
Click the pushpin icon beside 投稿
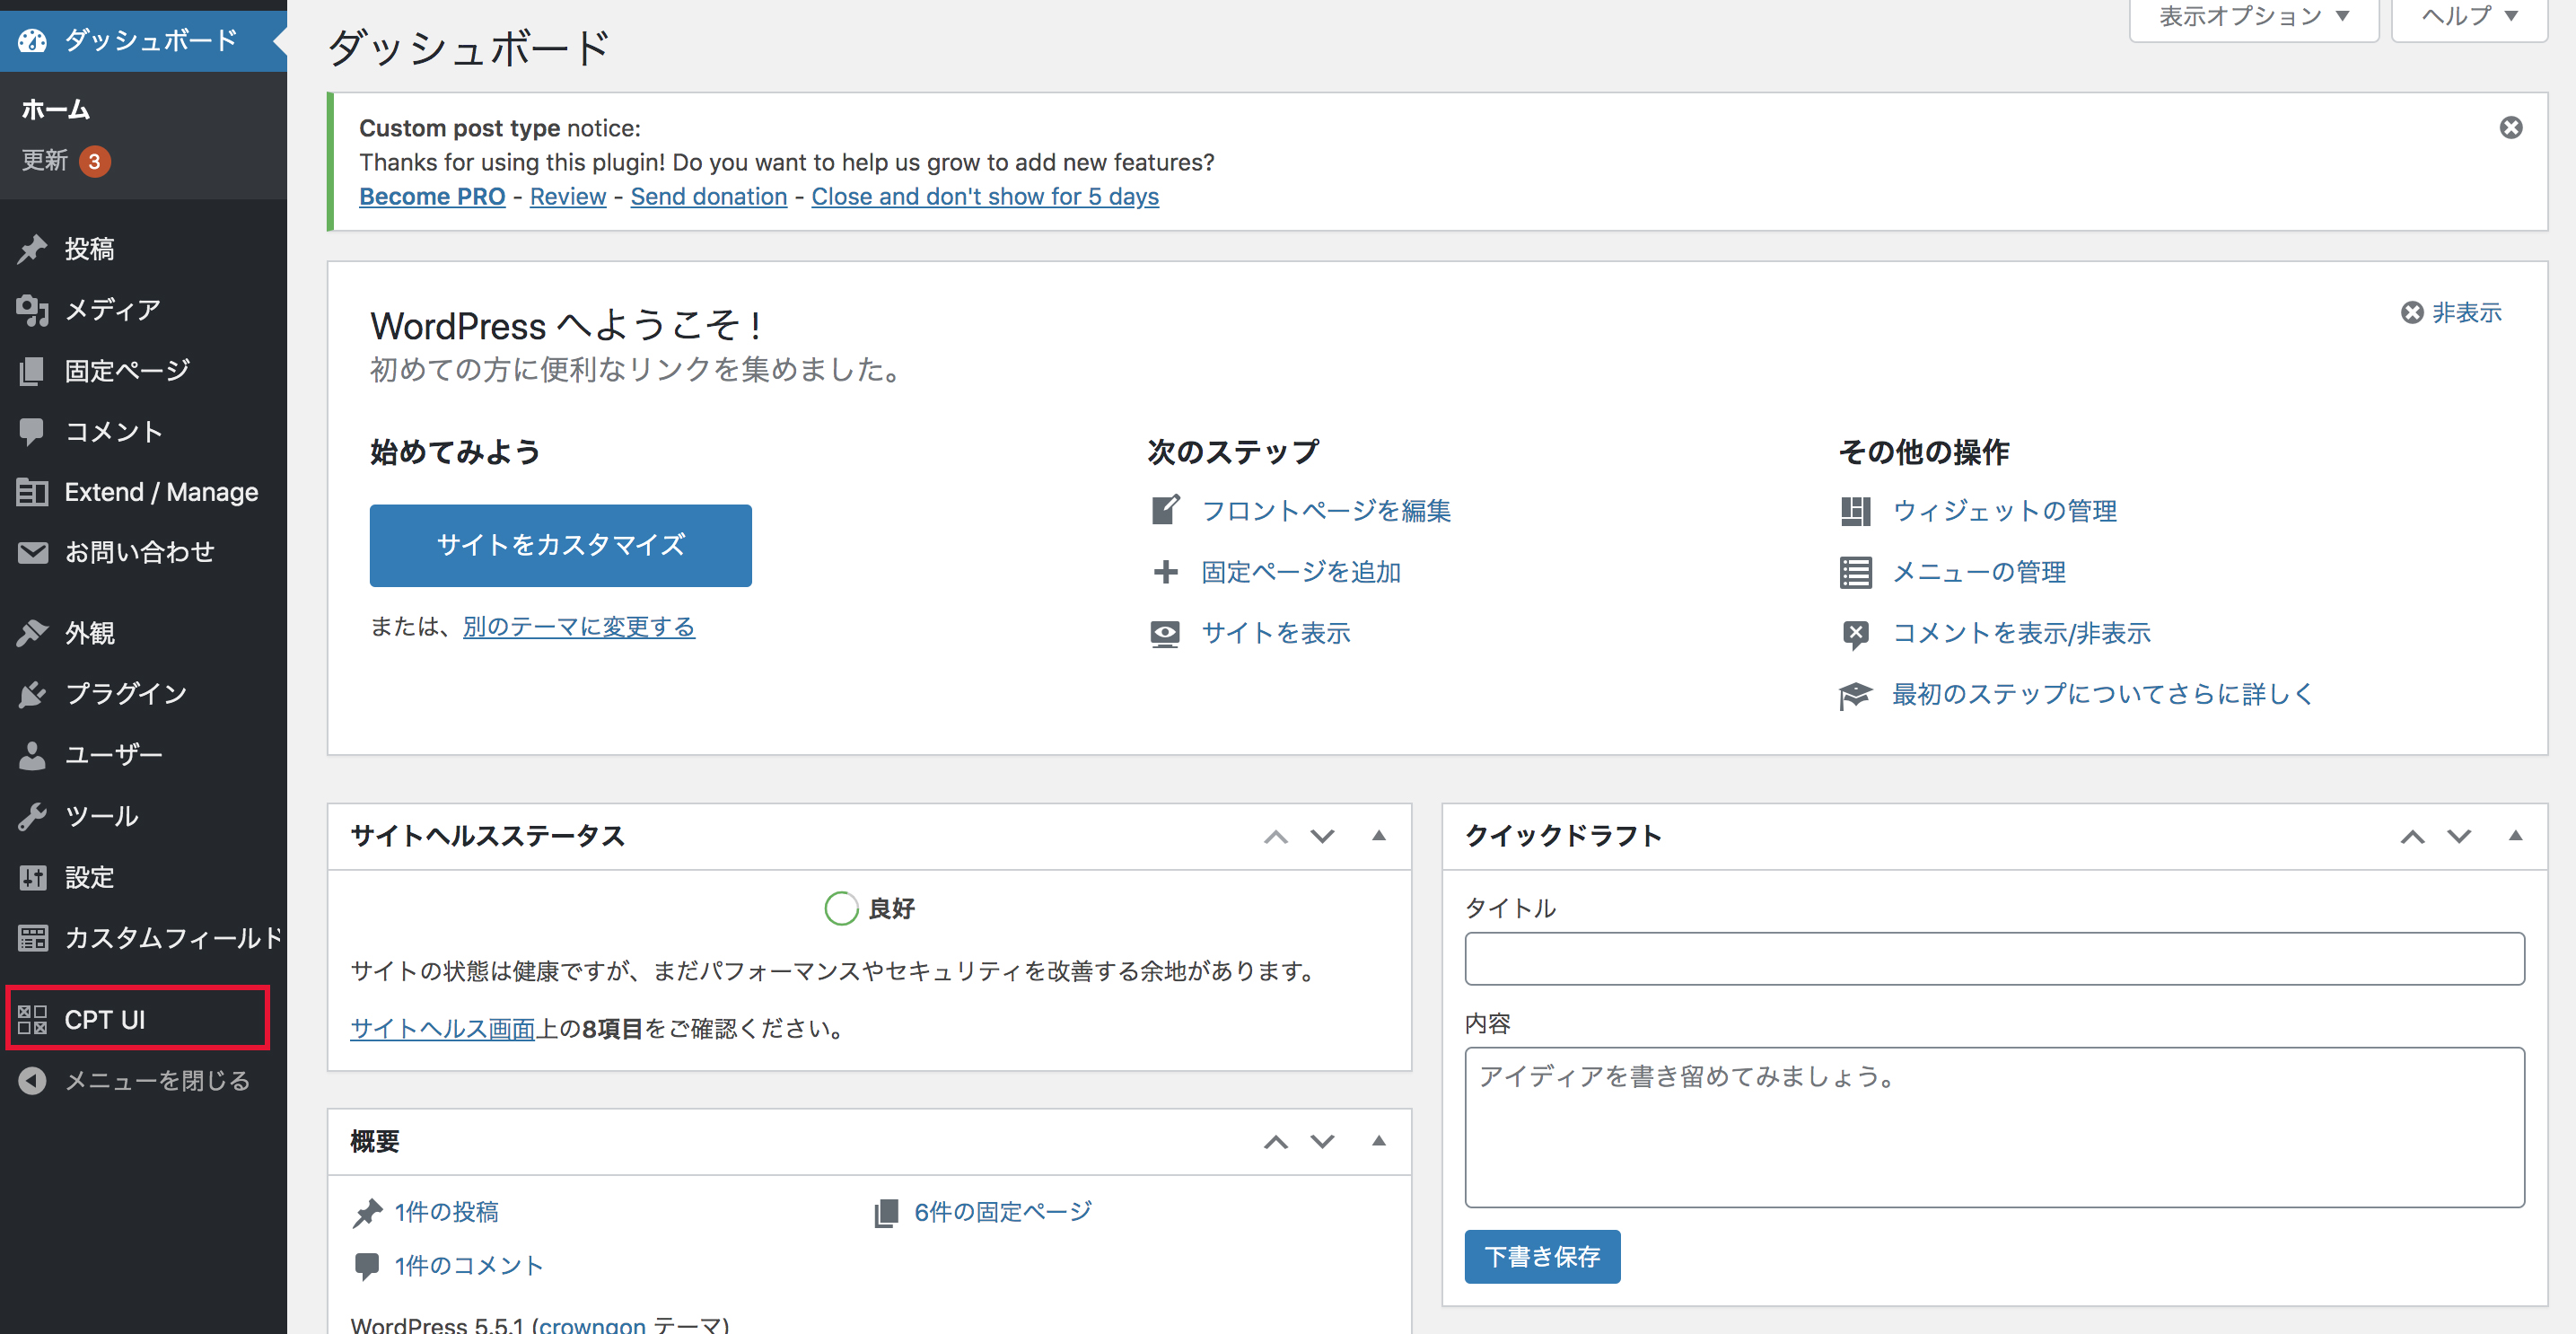coord(32,248)
